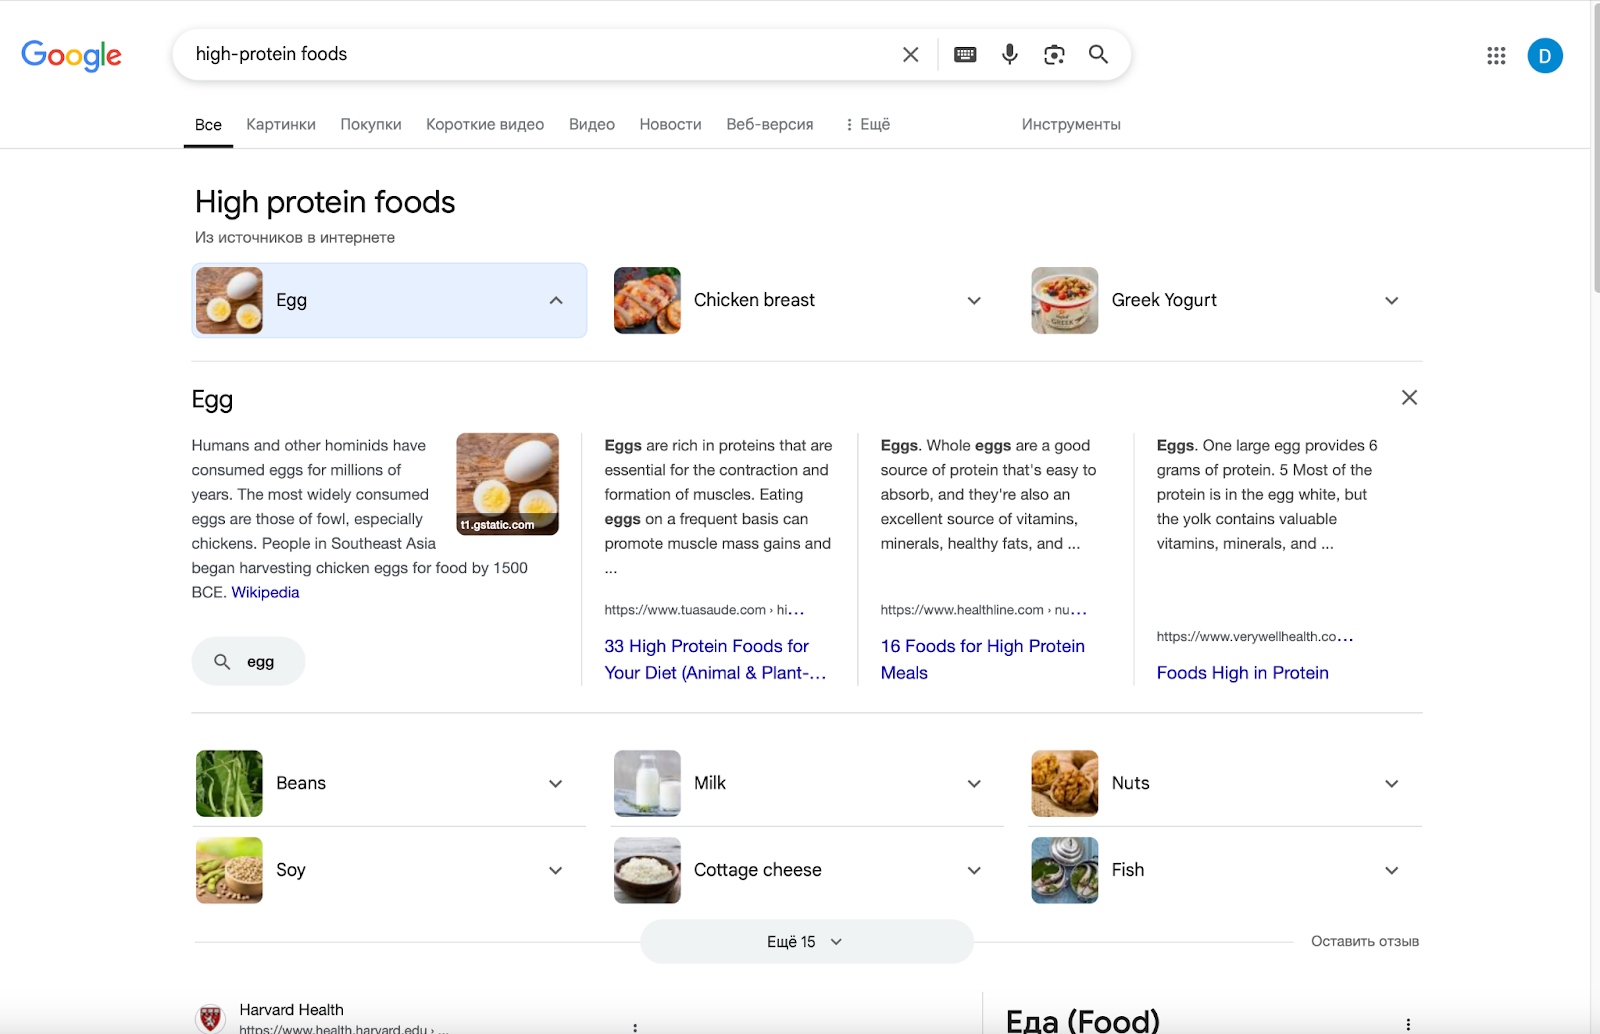The height and width of the screenshot is (1034, 1600).
Task: Expand the Nuts food entry
Action: 1391,783
